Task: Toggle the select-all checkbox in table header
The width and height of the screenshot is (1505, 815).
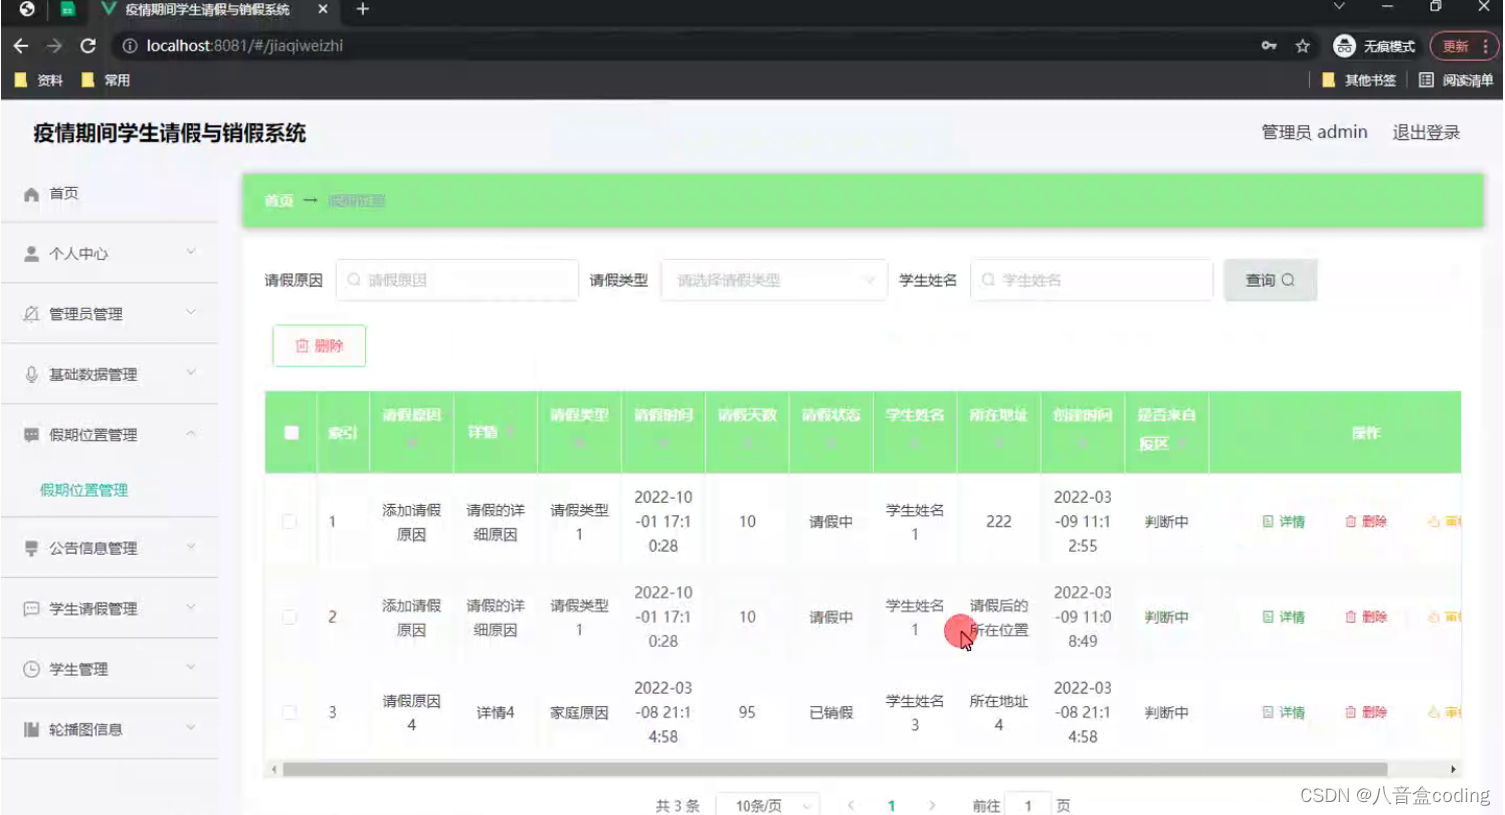Action: (x=291, y=433)
